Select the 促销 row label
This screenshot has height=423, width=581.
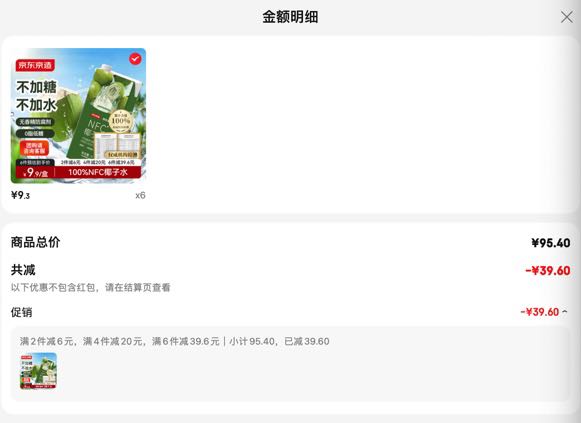(x=21, y=312)
